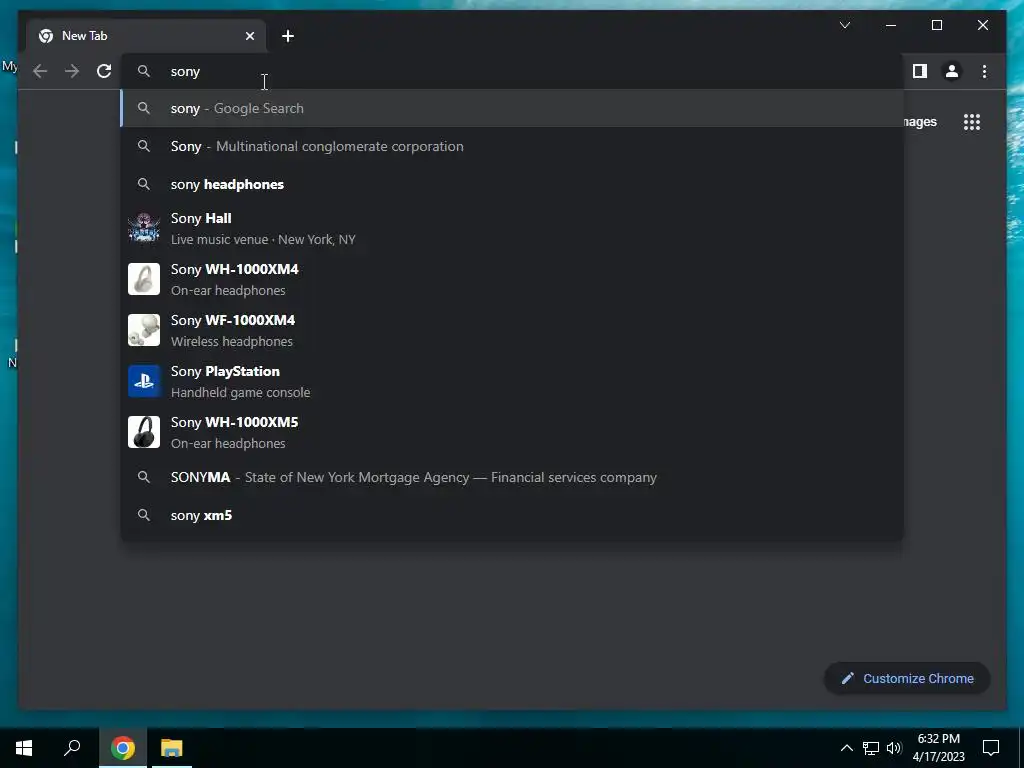Toggle the side panel icon
This screenshot has height=768, width=1024.
pyautogui.click(x=920, y=71)
